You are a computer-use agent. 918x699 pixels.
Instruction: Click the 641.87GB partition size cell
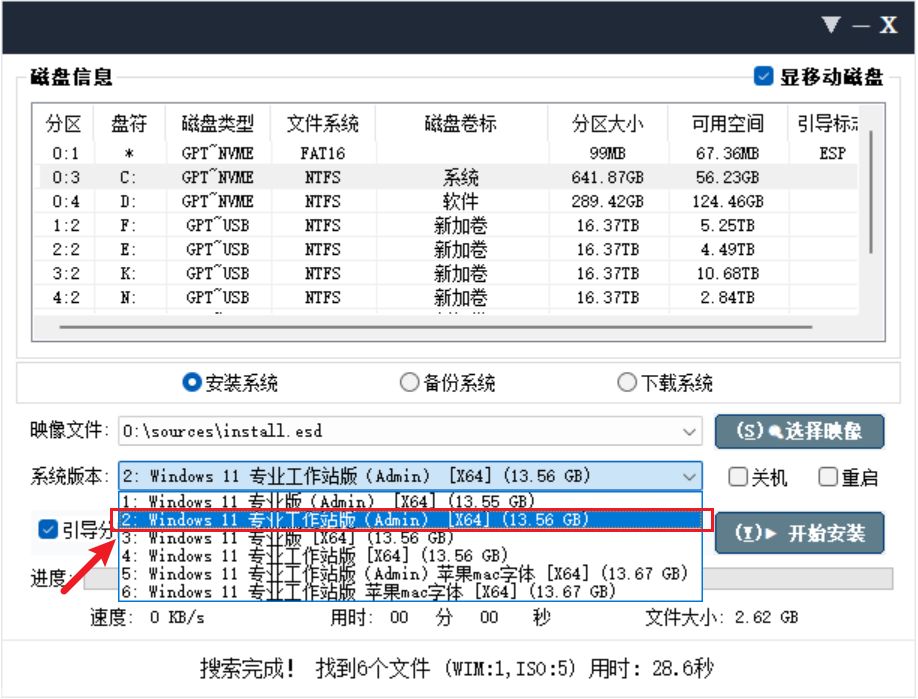pos(608,177)
